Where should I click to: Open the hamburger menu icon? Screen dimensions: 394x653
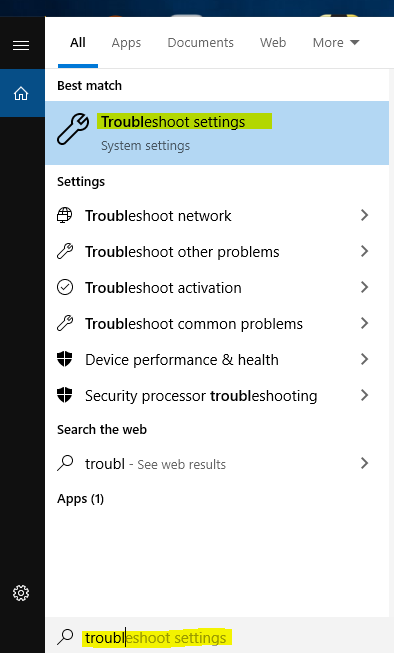(21, 45)
